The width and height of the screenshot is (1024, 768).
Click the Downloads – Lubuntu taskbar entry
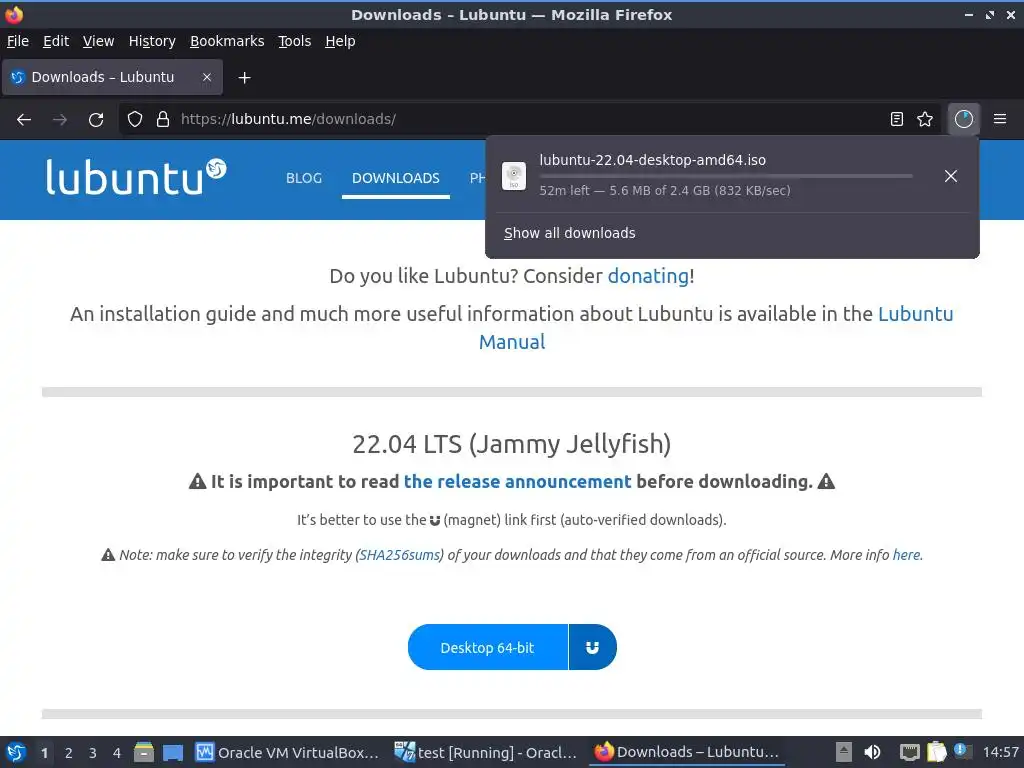point(686,752)
